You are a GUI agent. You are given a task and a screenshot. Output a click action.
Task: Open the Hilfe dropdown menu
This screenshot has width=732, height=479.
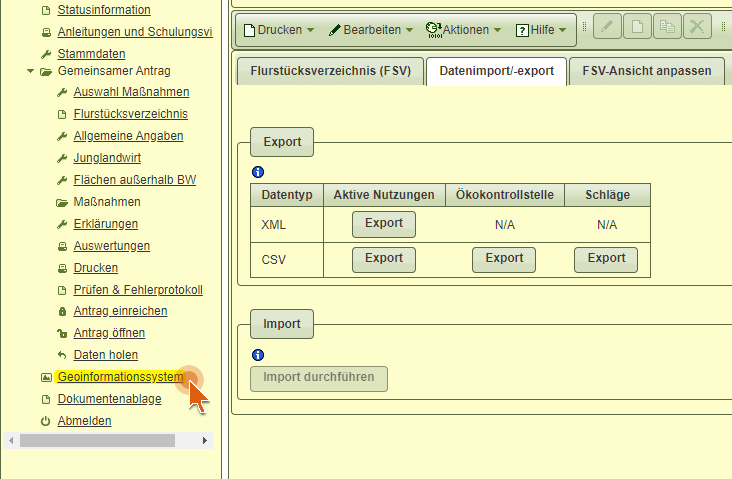tap(541, 30)
